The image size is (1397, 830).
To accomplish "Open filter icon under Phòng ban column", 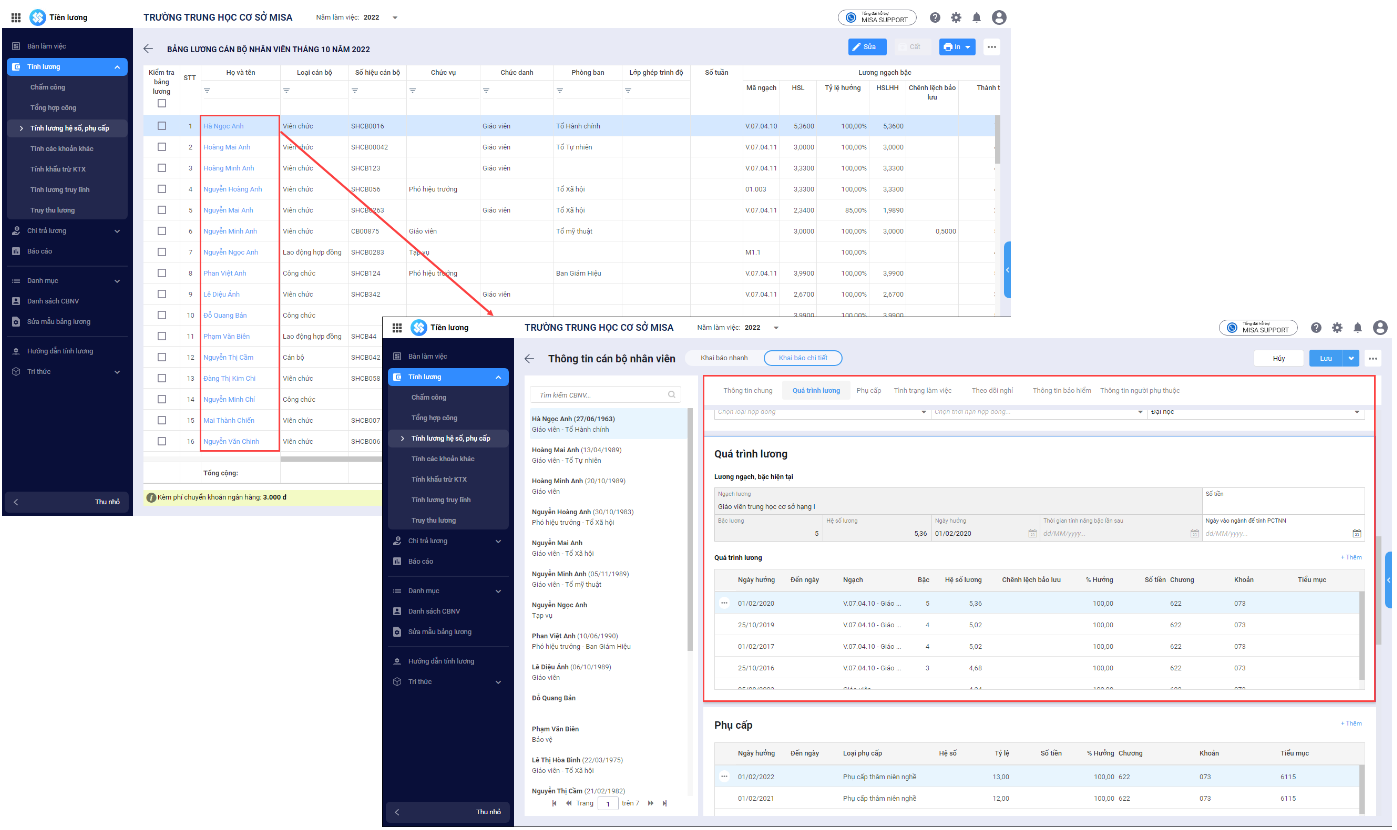I will click(x=560, y=91).
